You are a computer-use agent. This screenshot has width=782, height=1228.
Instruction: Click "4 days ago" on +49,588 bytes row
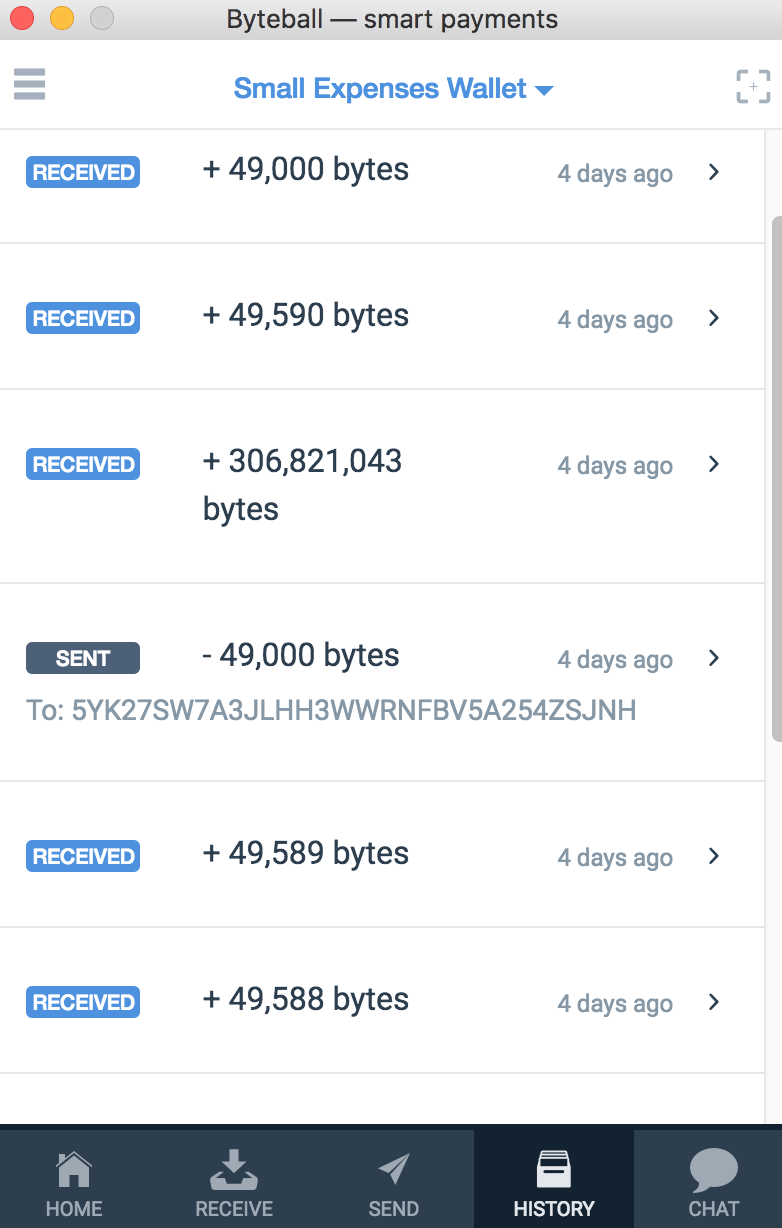[615, 1004]
